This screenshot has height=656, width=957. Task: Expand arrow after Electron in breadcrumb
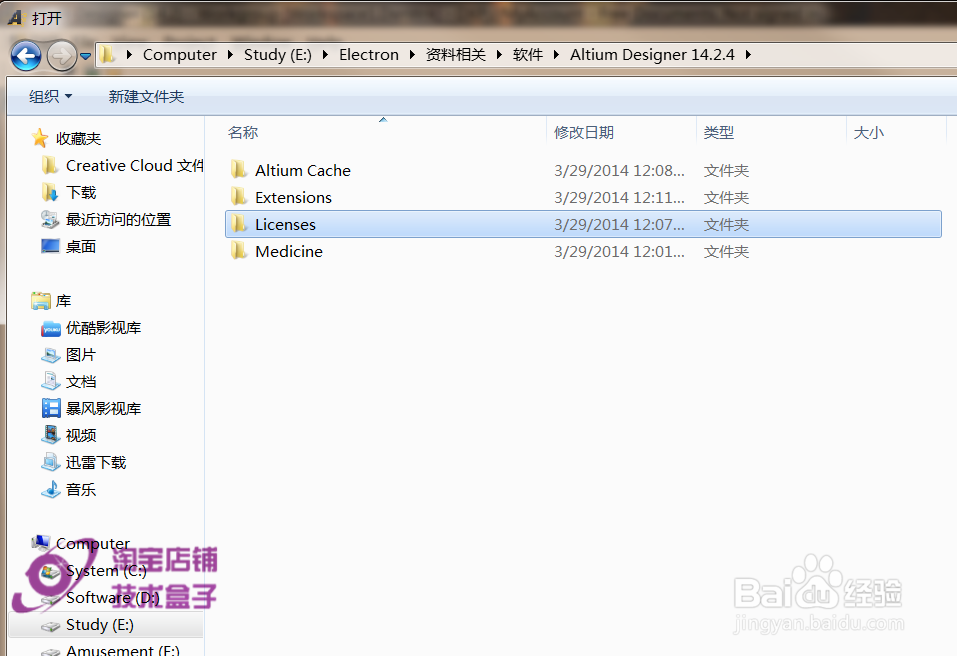click(x=413, y=55)
